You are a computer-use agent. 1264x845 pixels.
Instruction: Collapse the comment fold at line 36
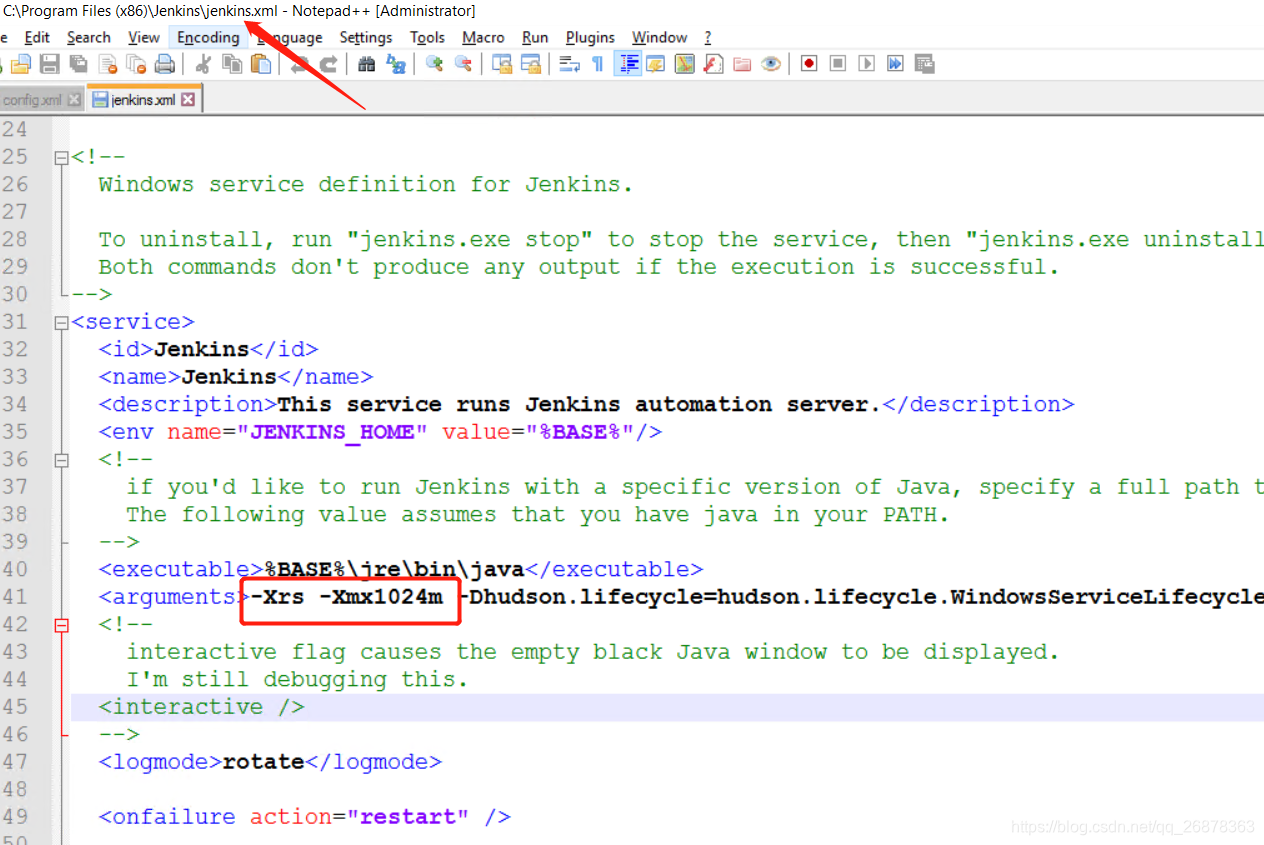62,460
